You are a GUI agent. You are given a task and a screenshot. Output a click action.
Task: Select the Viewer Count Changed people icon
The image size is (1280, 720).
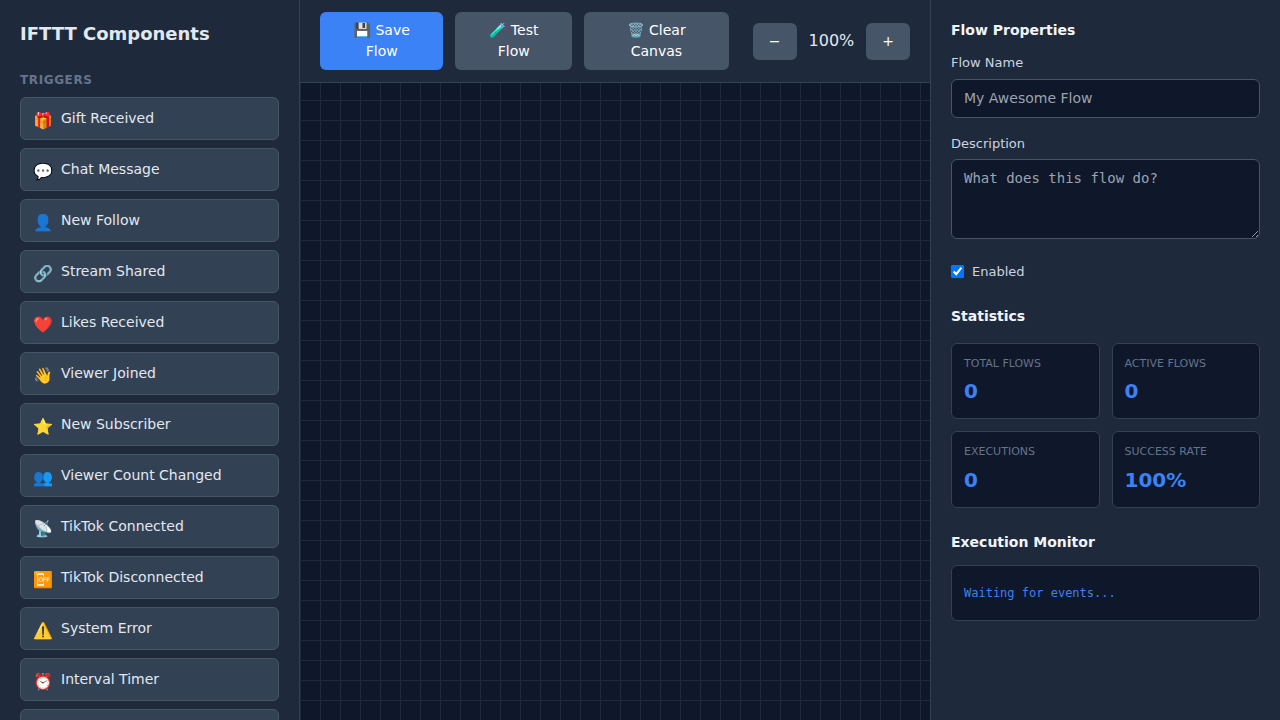[x=42, y=477]
